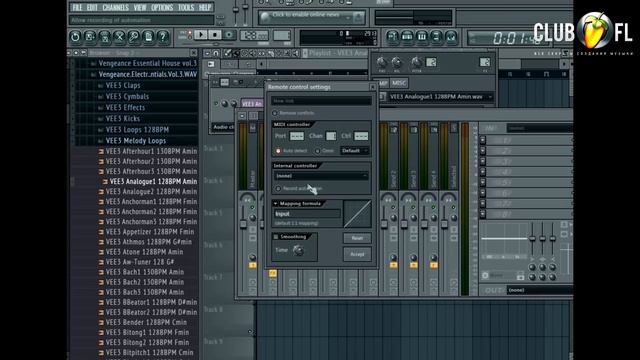Viewport: 640px width, 360px height.
Task: Open the VEE3 Cymbals folder
Action: tap(127, 96)
